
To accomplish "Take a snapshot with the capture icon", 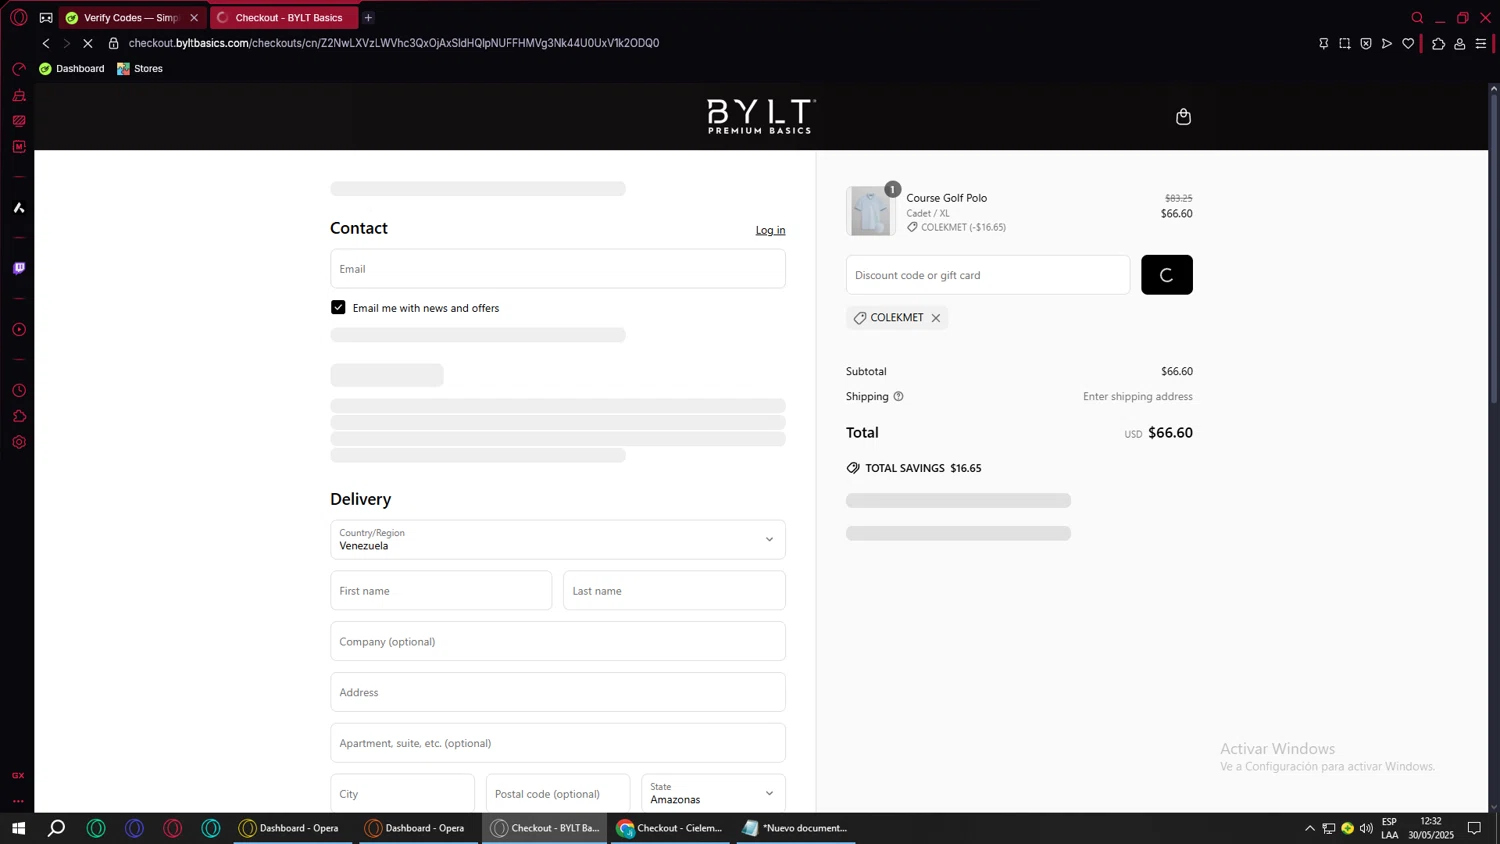I will 1345,43.
